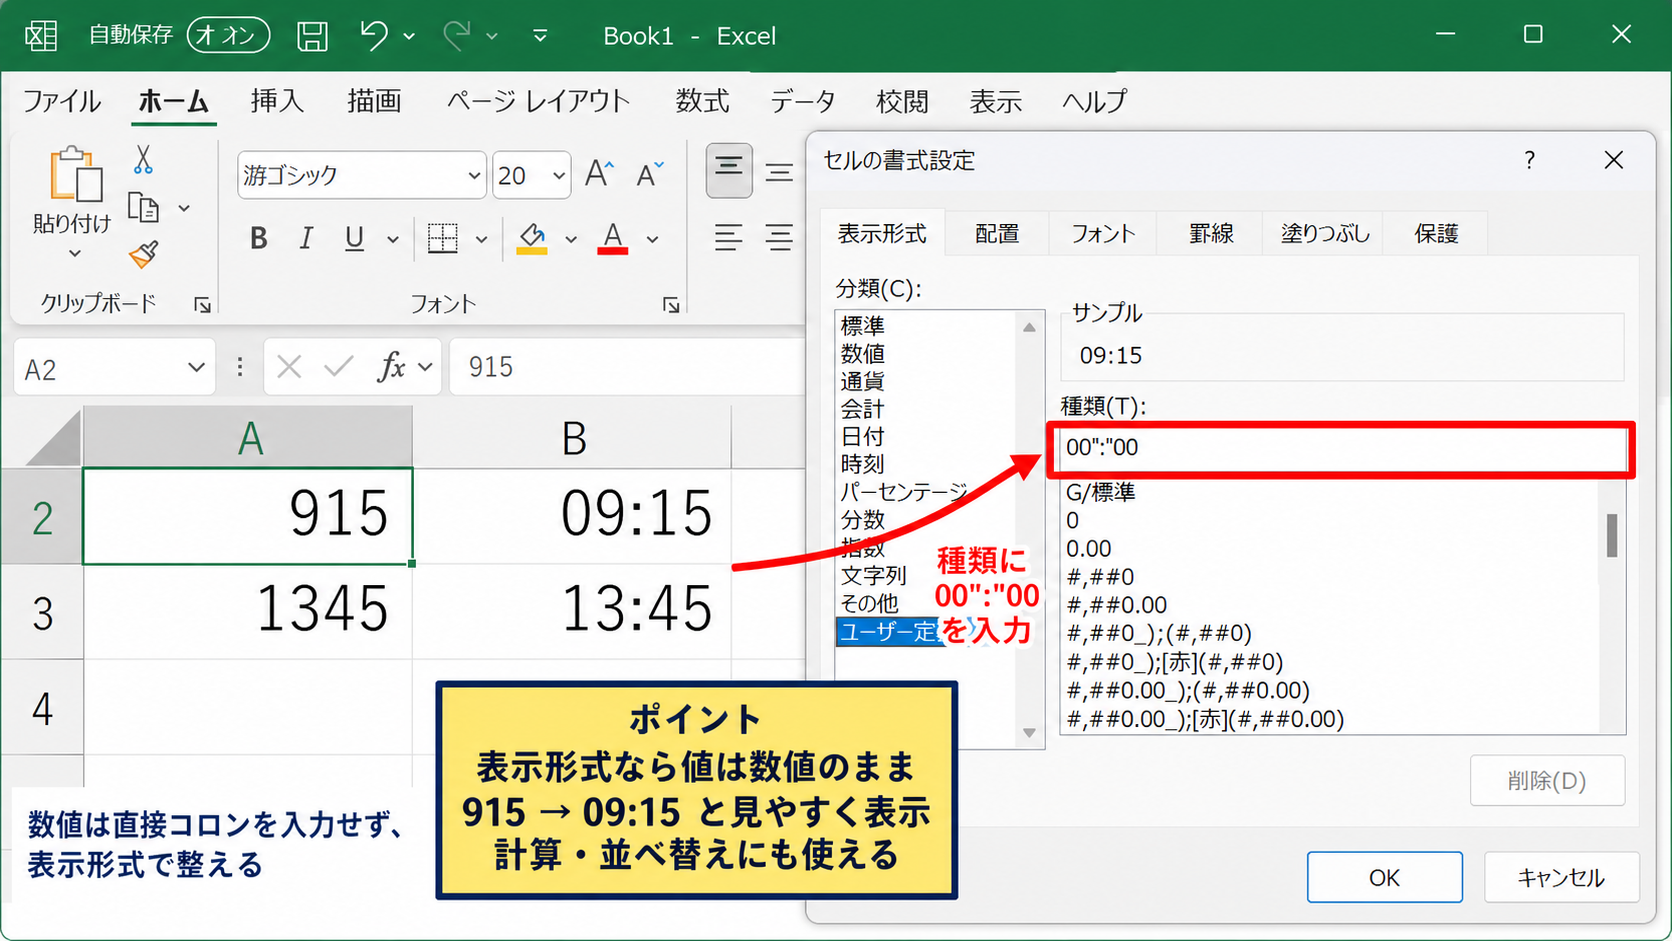The image size is (1672, 941).
Task: Switch to the 校閲 ribbon tab
Action: 902,101
